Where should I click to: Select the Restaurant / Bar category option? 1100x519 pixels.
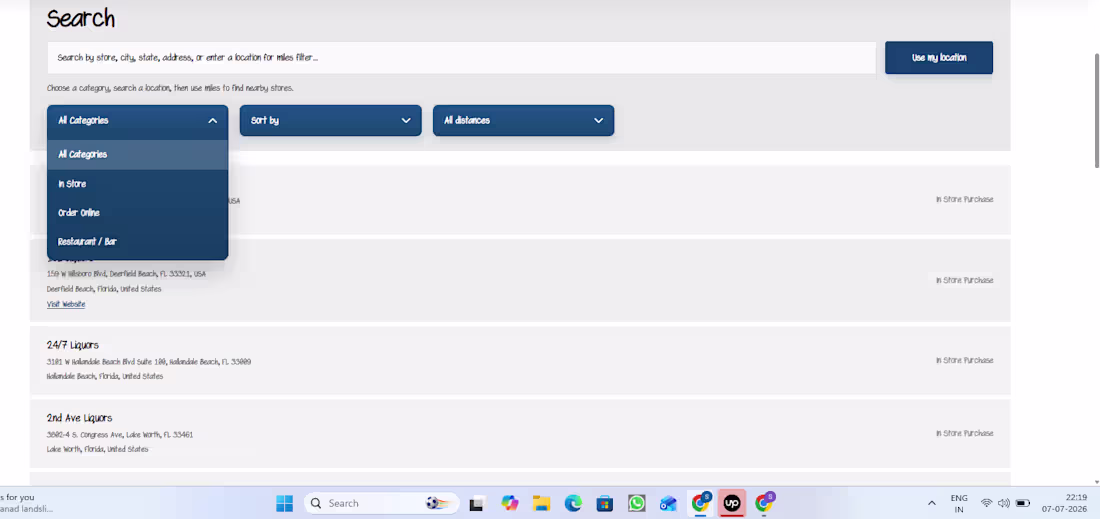click(138, 241)
